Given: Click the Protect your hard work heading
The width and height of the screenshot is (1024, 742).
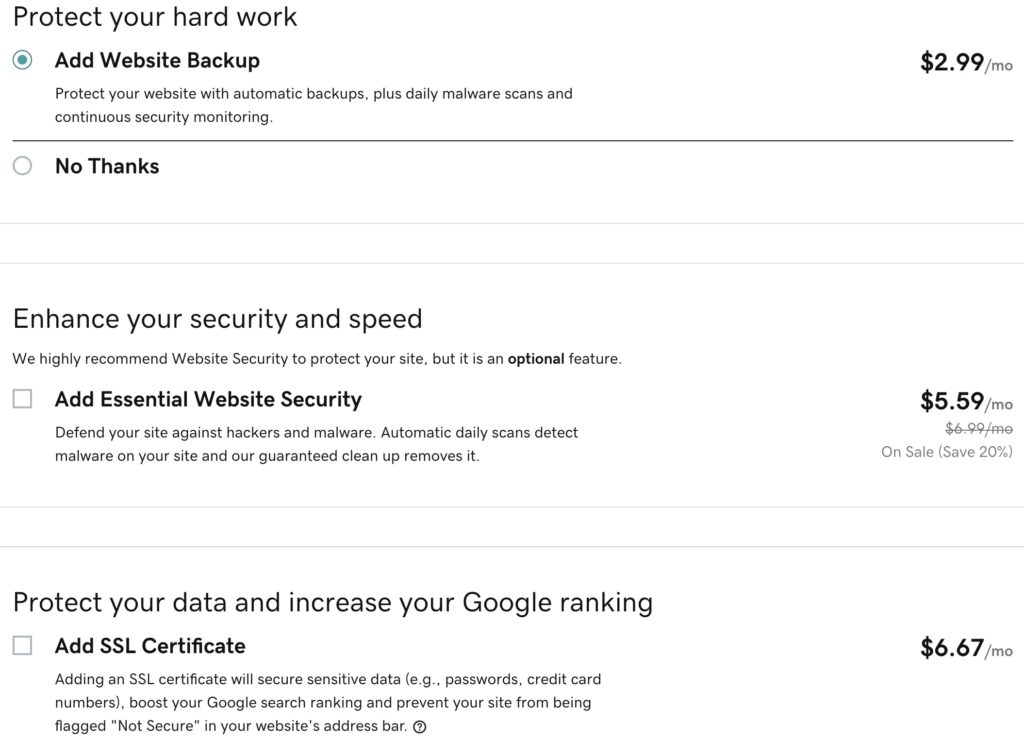Looking at the screenshot, I should [155, 17].
